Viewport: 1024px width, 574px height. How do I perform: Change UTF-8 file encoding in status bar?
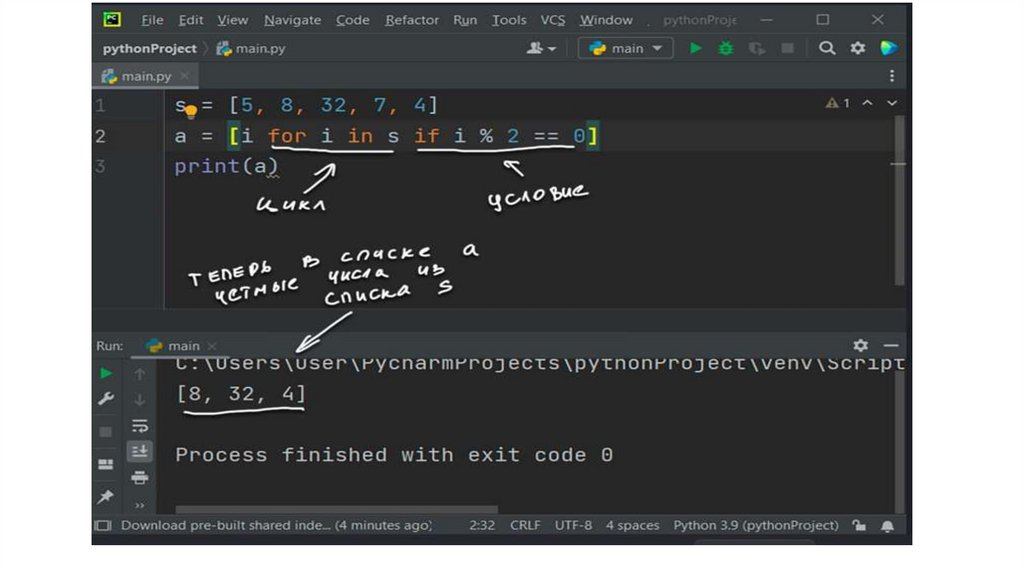pyautogui.click(x=573, y=526)
